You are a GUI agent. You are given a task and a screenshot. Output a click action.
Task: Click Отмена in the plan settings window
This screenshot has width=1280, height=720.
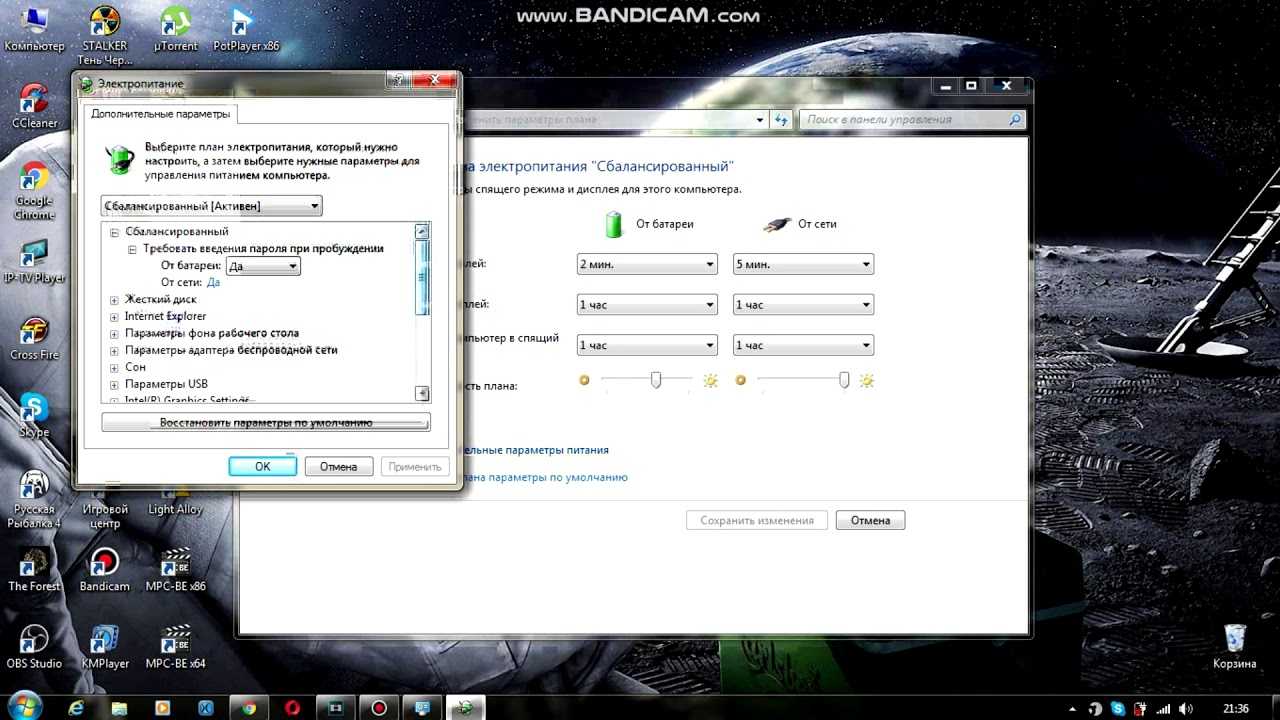pos(870,520)
